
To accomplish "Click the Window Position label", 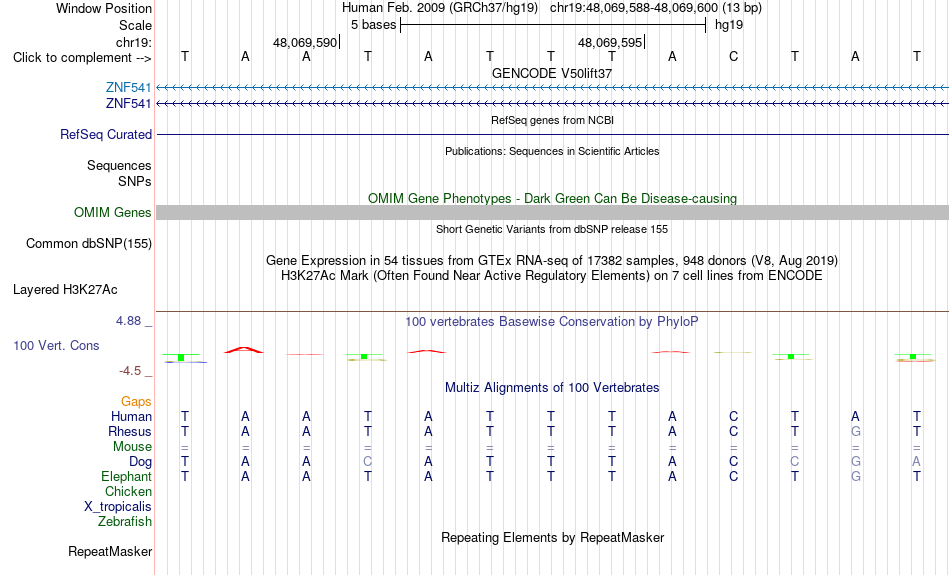I will pyautogui.click(x=104, y=8).
